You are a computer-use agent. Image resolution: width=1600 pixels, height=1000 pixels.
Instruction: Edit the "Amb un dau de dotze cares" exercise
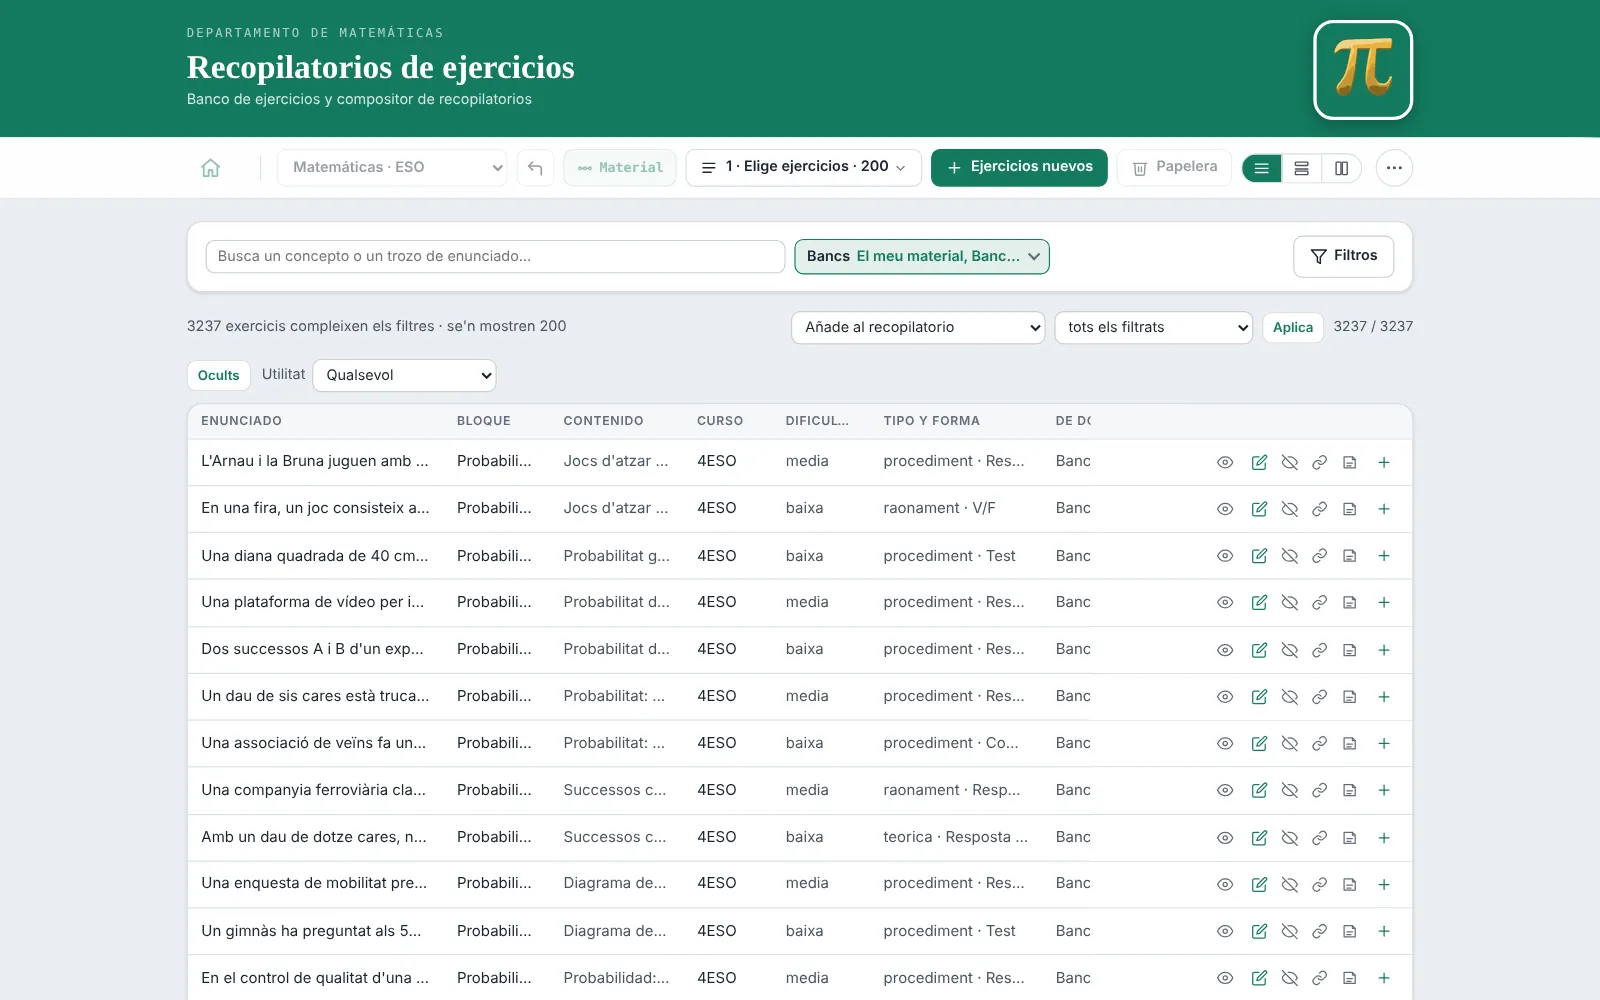point(1259,838)
